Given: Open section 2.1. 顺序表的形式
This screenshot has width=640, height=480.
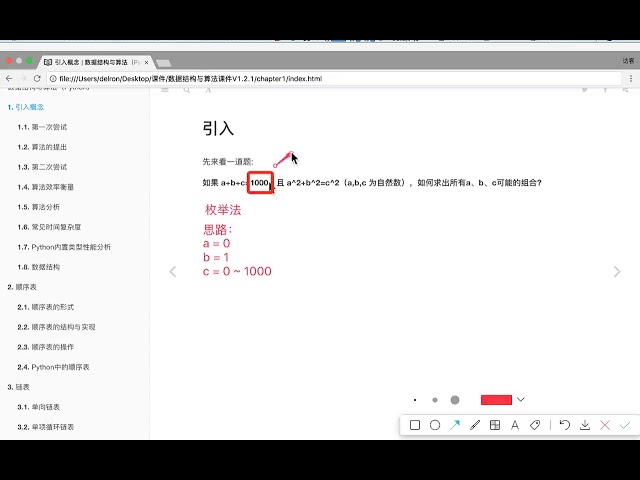Looking at the screenshot, I should tap(46, 307).
